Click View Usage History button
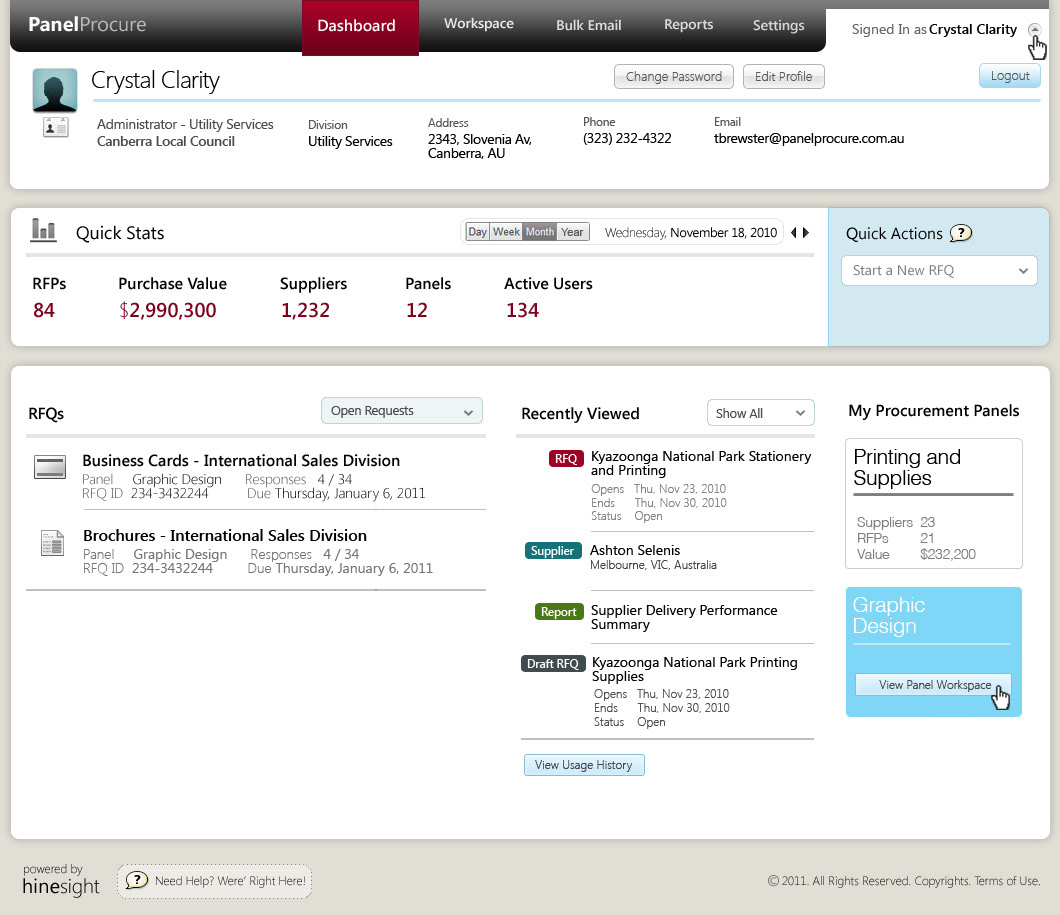 (x=583, y=765)
